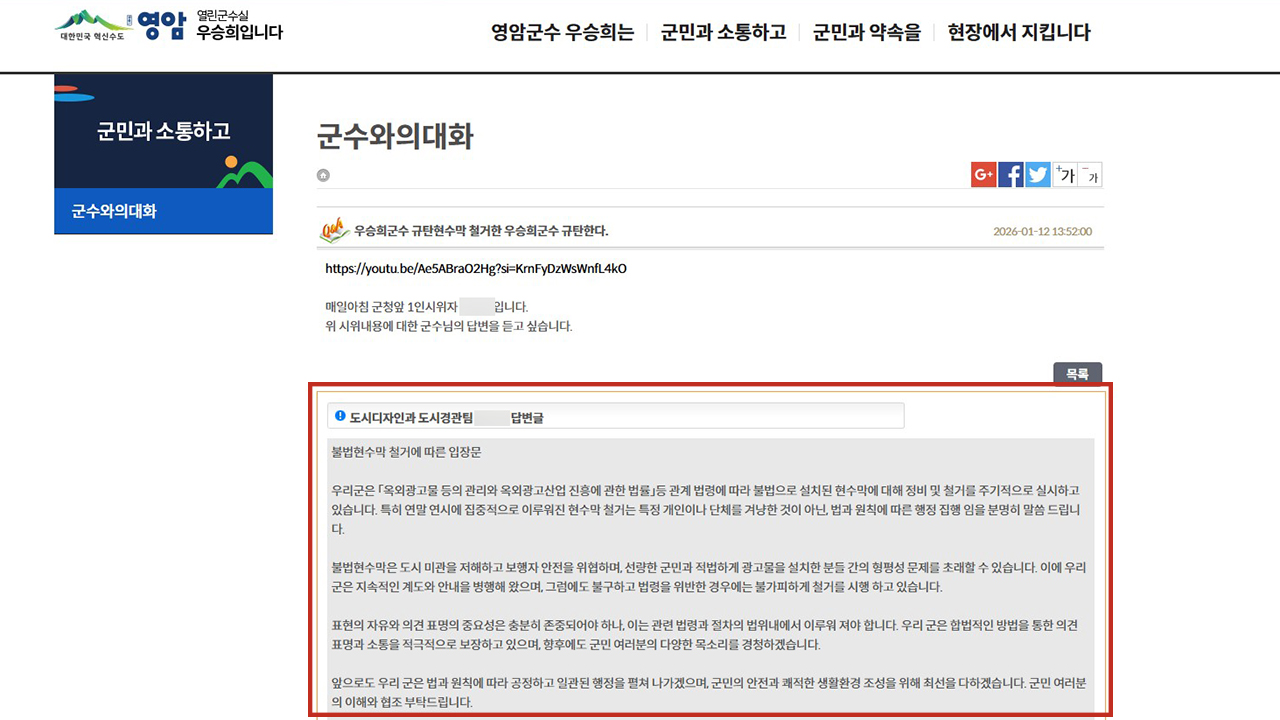
Task: Click the home breadcrumb icon under the heading
Action: [x=323, y=175]
